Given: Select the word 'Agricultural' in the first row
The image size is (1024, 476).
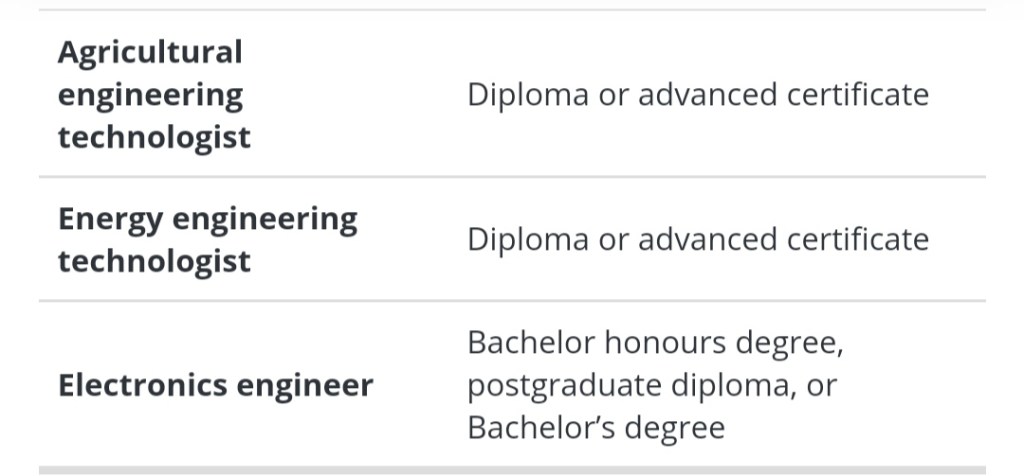Looking at the screenshot, I should pos(150,52).
